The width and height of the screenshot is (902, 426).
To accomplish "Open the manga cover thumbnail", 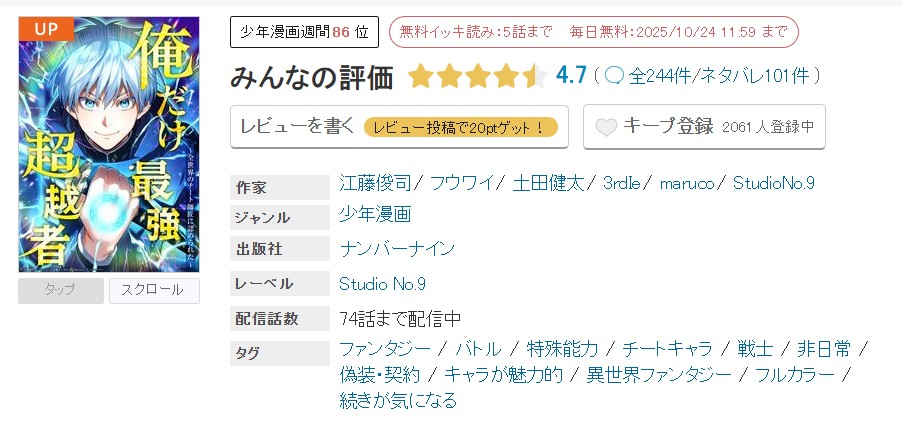I will click(x=109, y=146).
